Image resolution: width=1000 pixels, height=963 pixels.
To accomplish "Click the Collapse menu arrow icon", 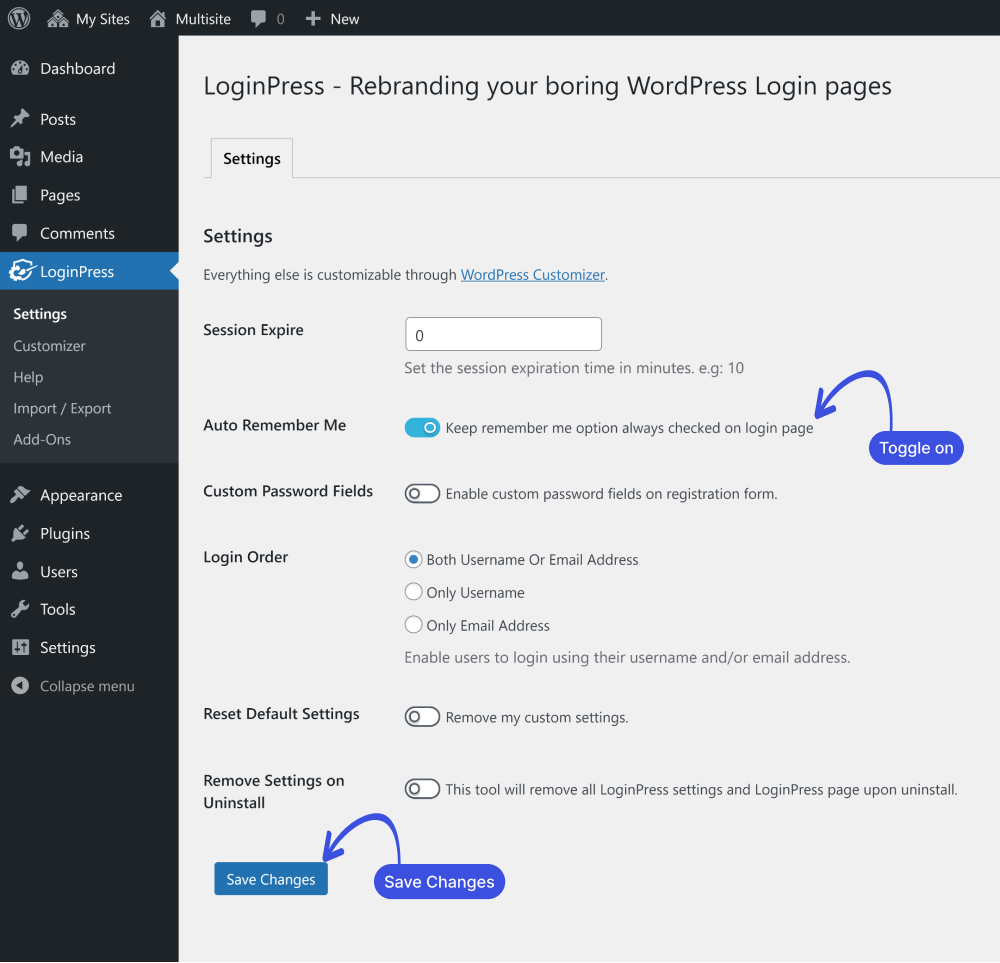I will 20,686.
